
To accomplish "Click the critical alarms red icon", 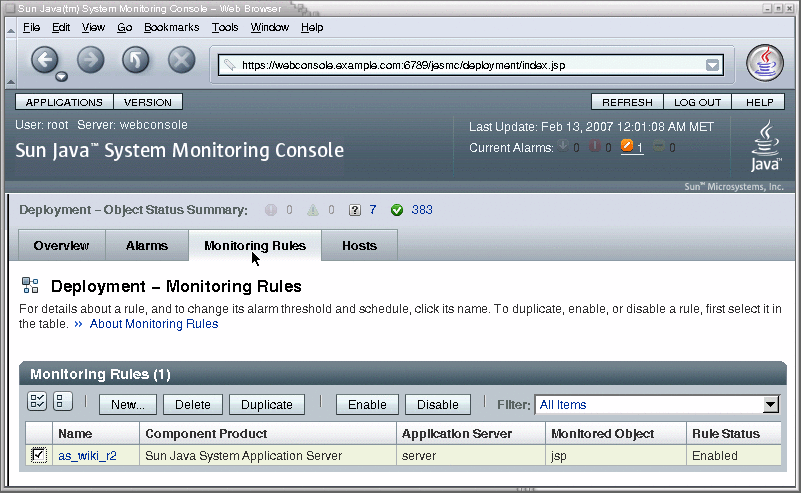I will pos(595,146).
